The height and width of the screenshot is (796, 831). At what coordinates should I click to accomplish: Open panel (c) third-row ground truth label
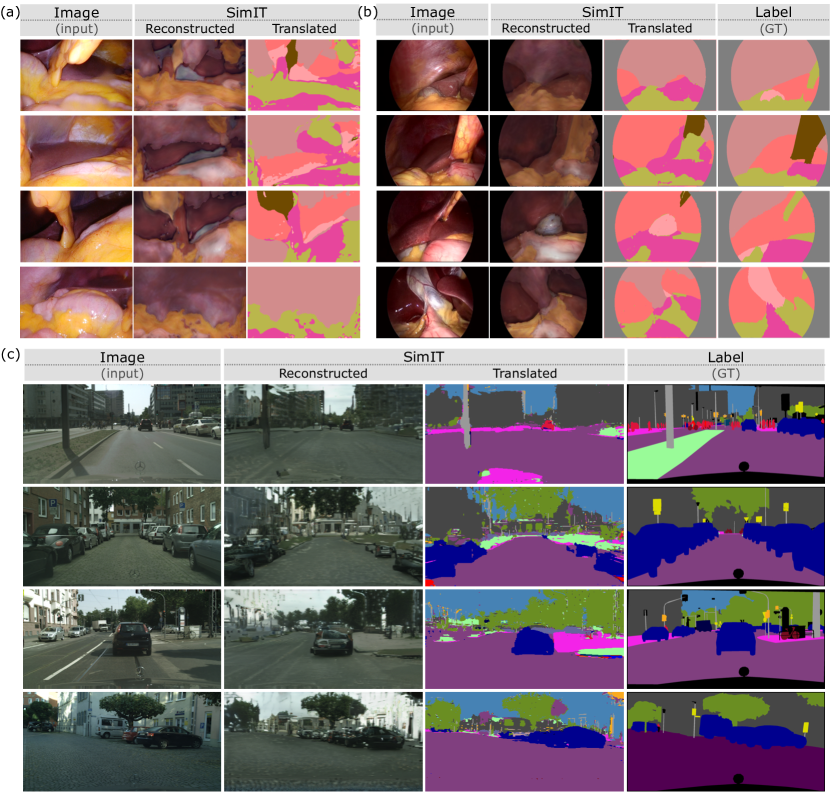(x=726, y=639)
